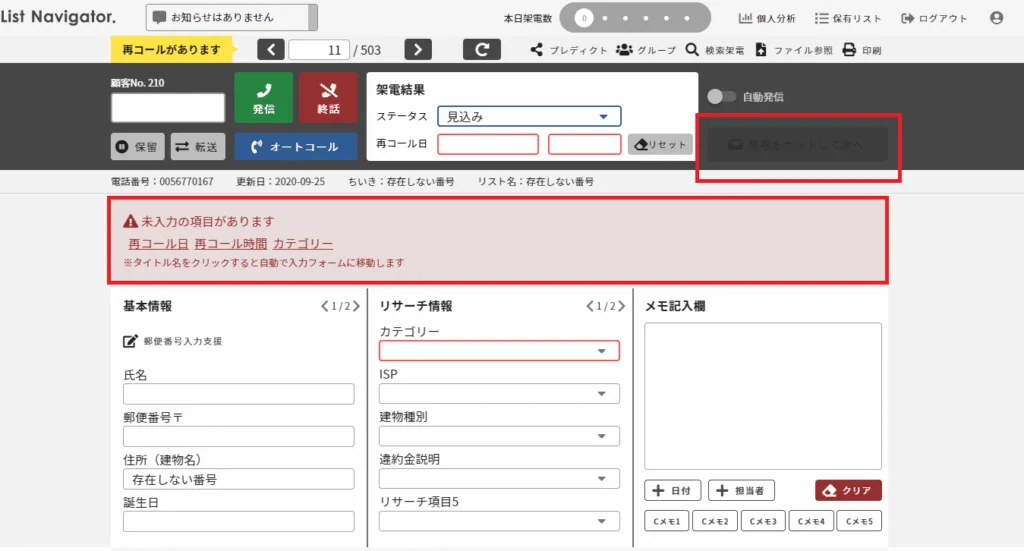Go to previous page of 基本情報
This screenshot has height=551, width=1024.
tap(325, 306)
